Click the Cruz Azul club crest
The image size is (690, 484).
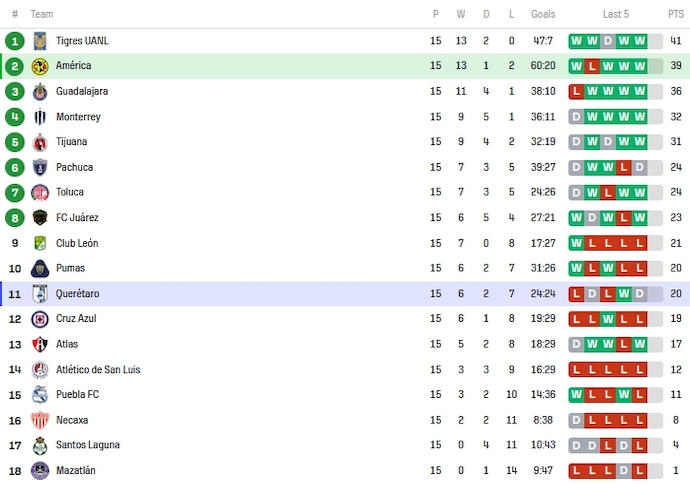click(40, 319)
